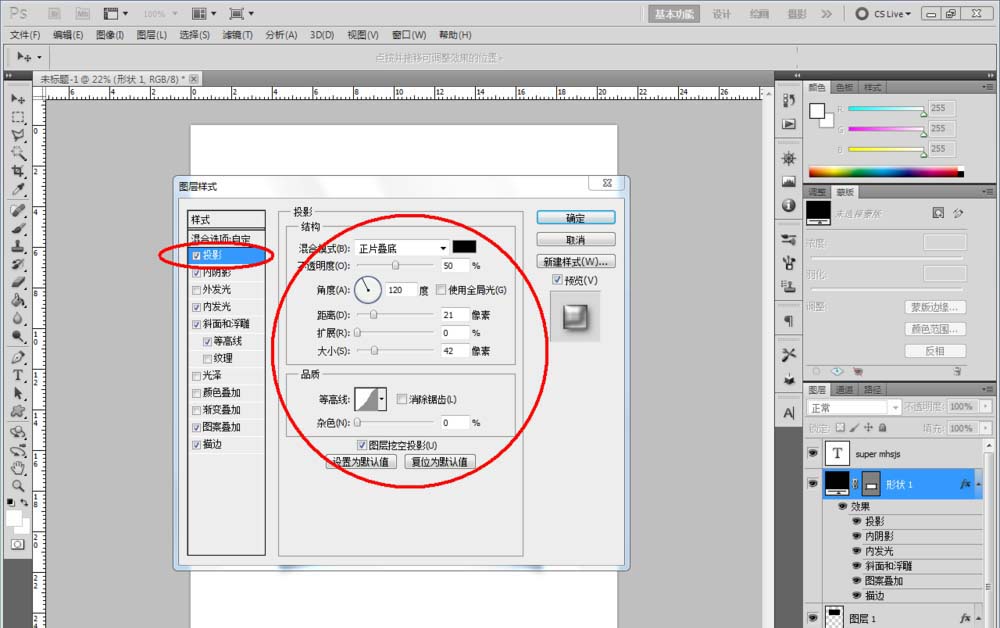
Task: Select the Horizontal Type tool
Action: [x=18, y=376]
